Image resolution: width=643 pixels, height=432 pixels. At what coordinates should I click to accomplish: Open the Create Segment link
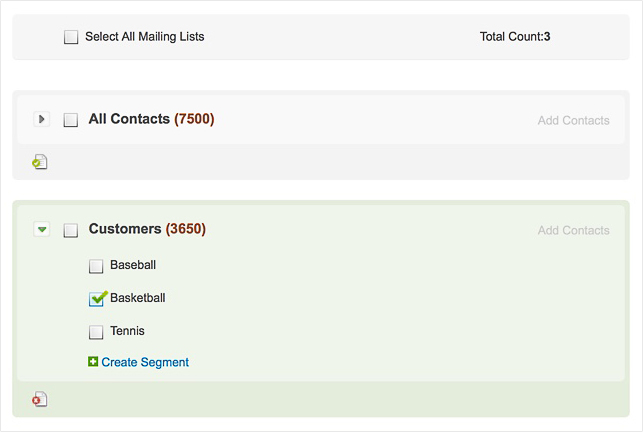(x=145, y=362)
